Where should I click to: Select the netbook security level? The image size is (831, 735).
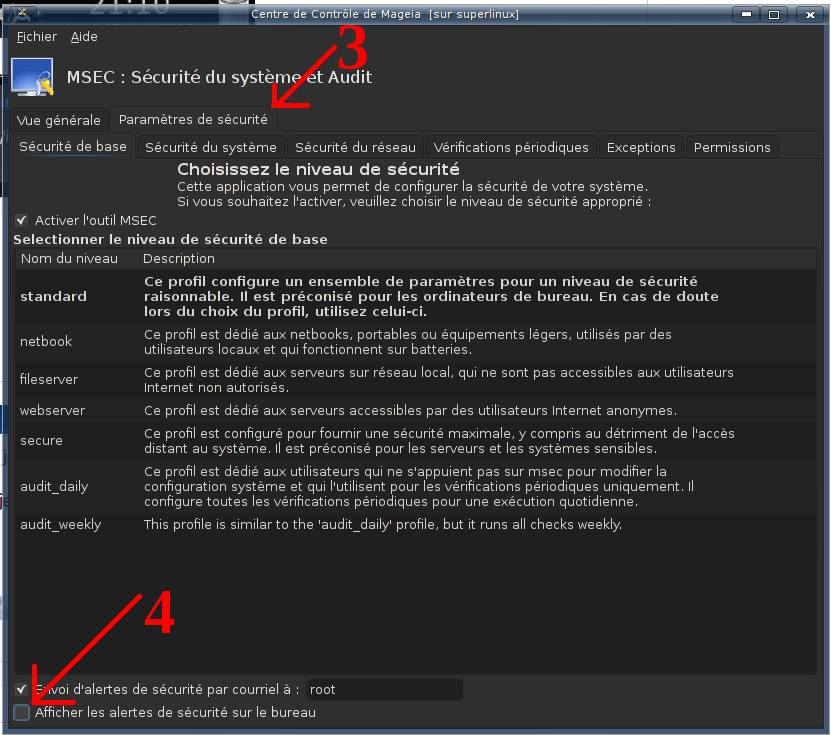[x=416, y=342]
